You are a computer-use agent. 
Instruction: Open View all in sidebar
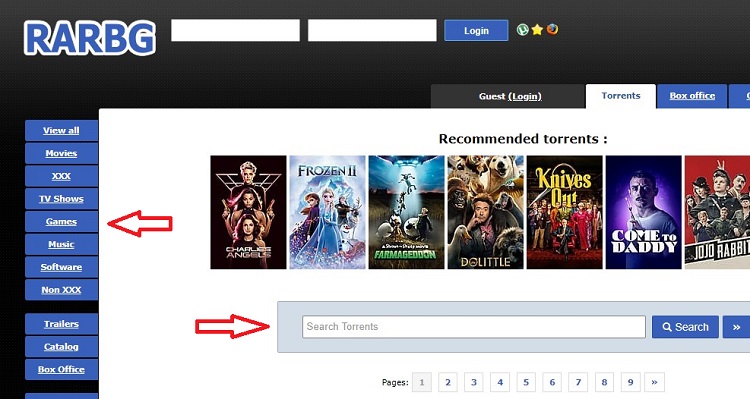click(x=61, y=131)
